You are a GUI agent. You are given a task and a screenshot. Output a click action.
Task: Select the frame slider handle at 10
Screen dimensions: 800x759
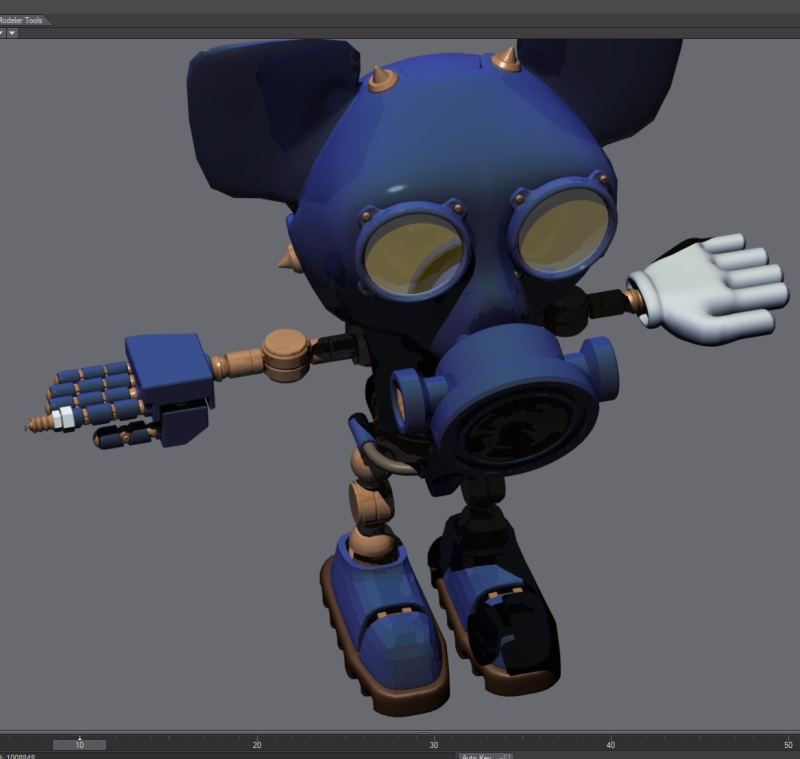point(79,744)
